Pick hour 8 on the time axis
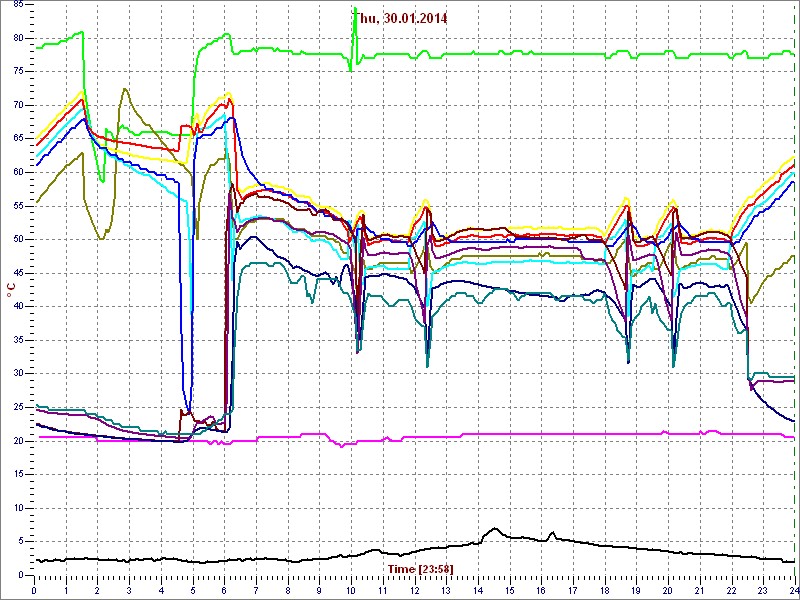The image size is (800, 600). pos(287,590)
